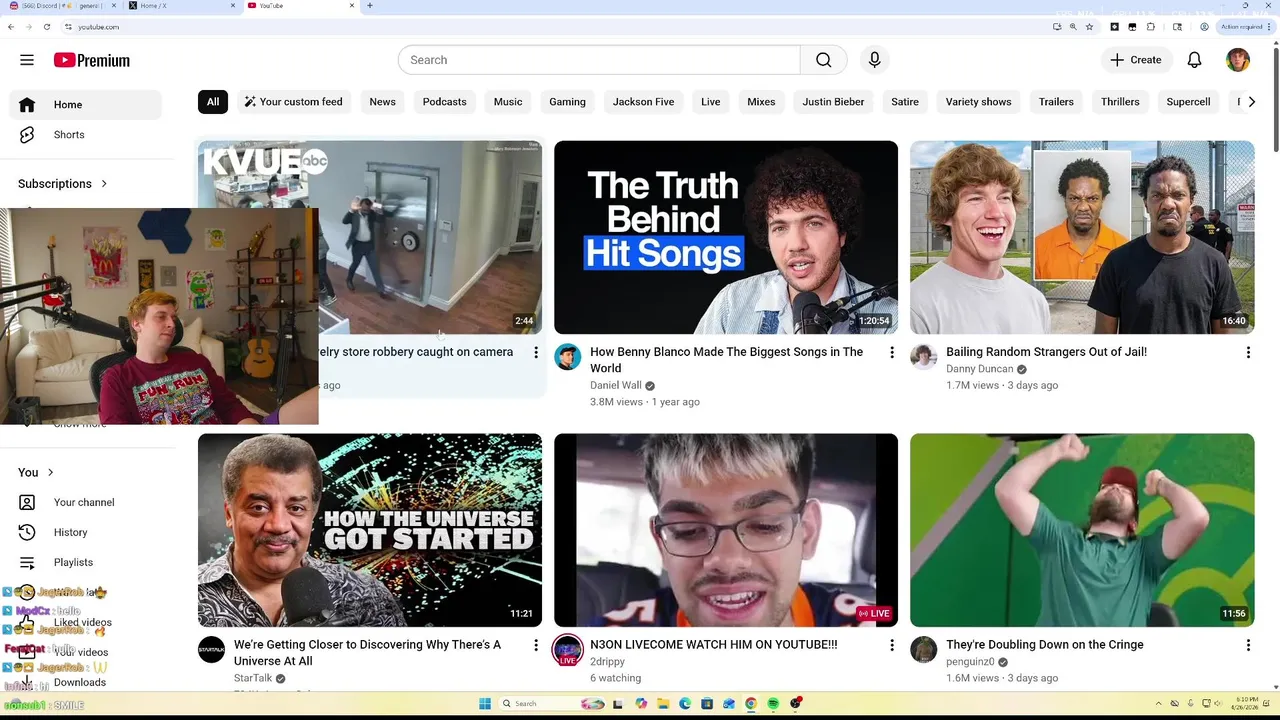Click the youtube.com address bar
1280x720 pixels.
click(x=550, y=27)
